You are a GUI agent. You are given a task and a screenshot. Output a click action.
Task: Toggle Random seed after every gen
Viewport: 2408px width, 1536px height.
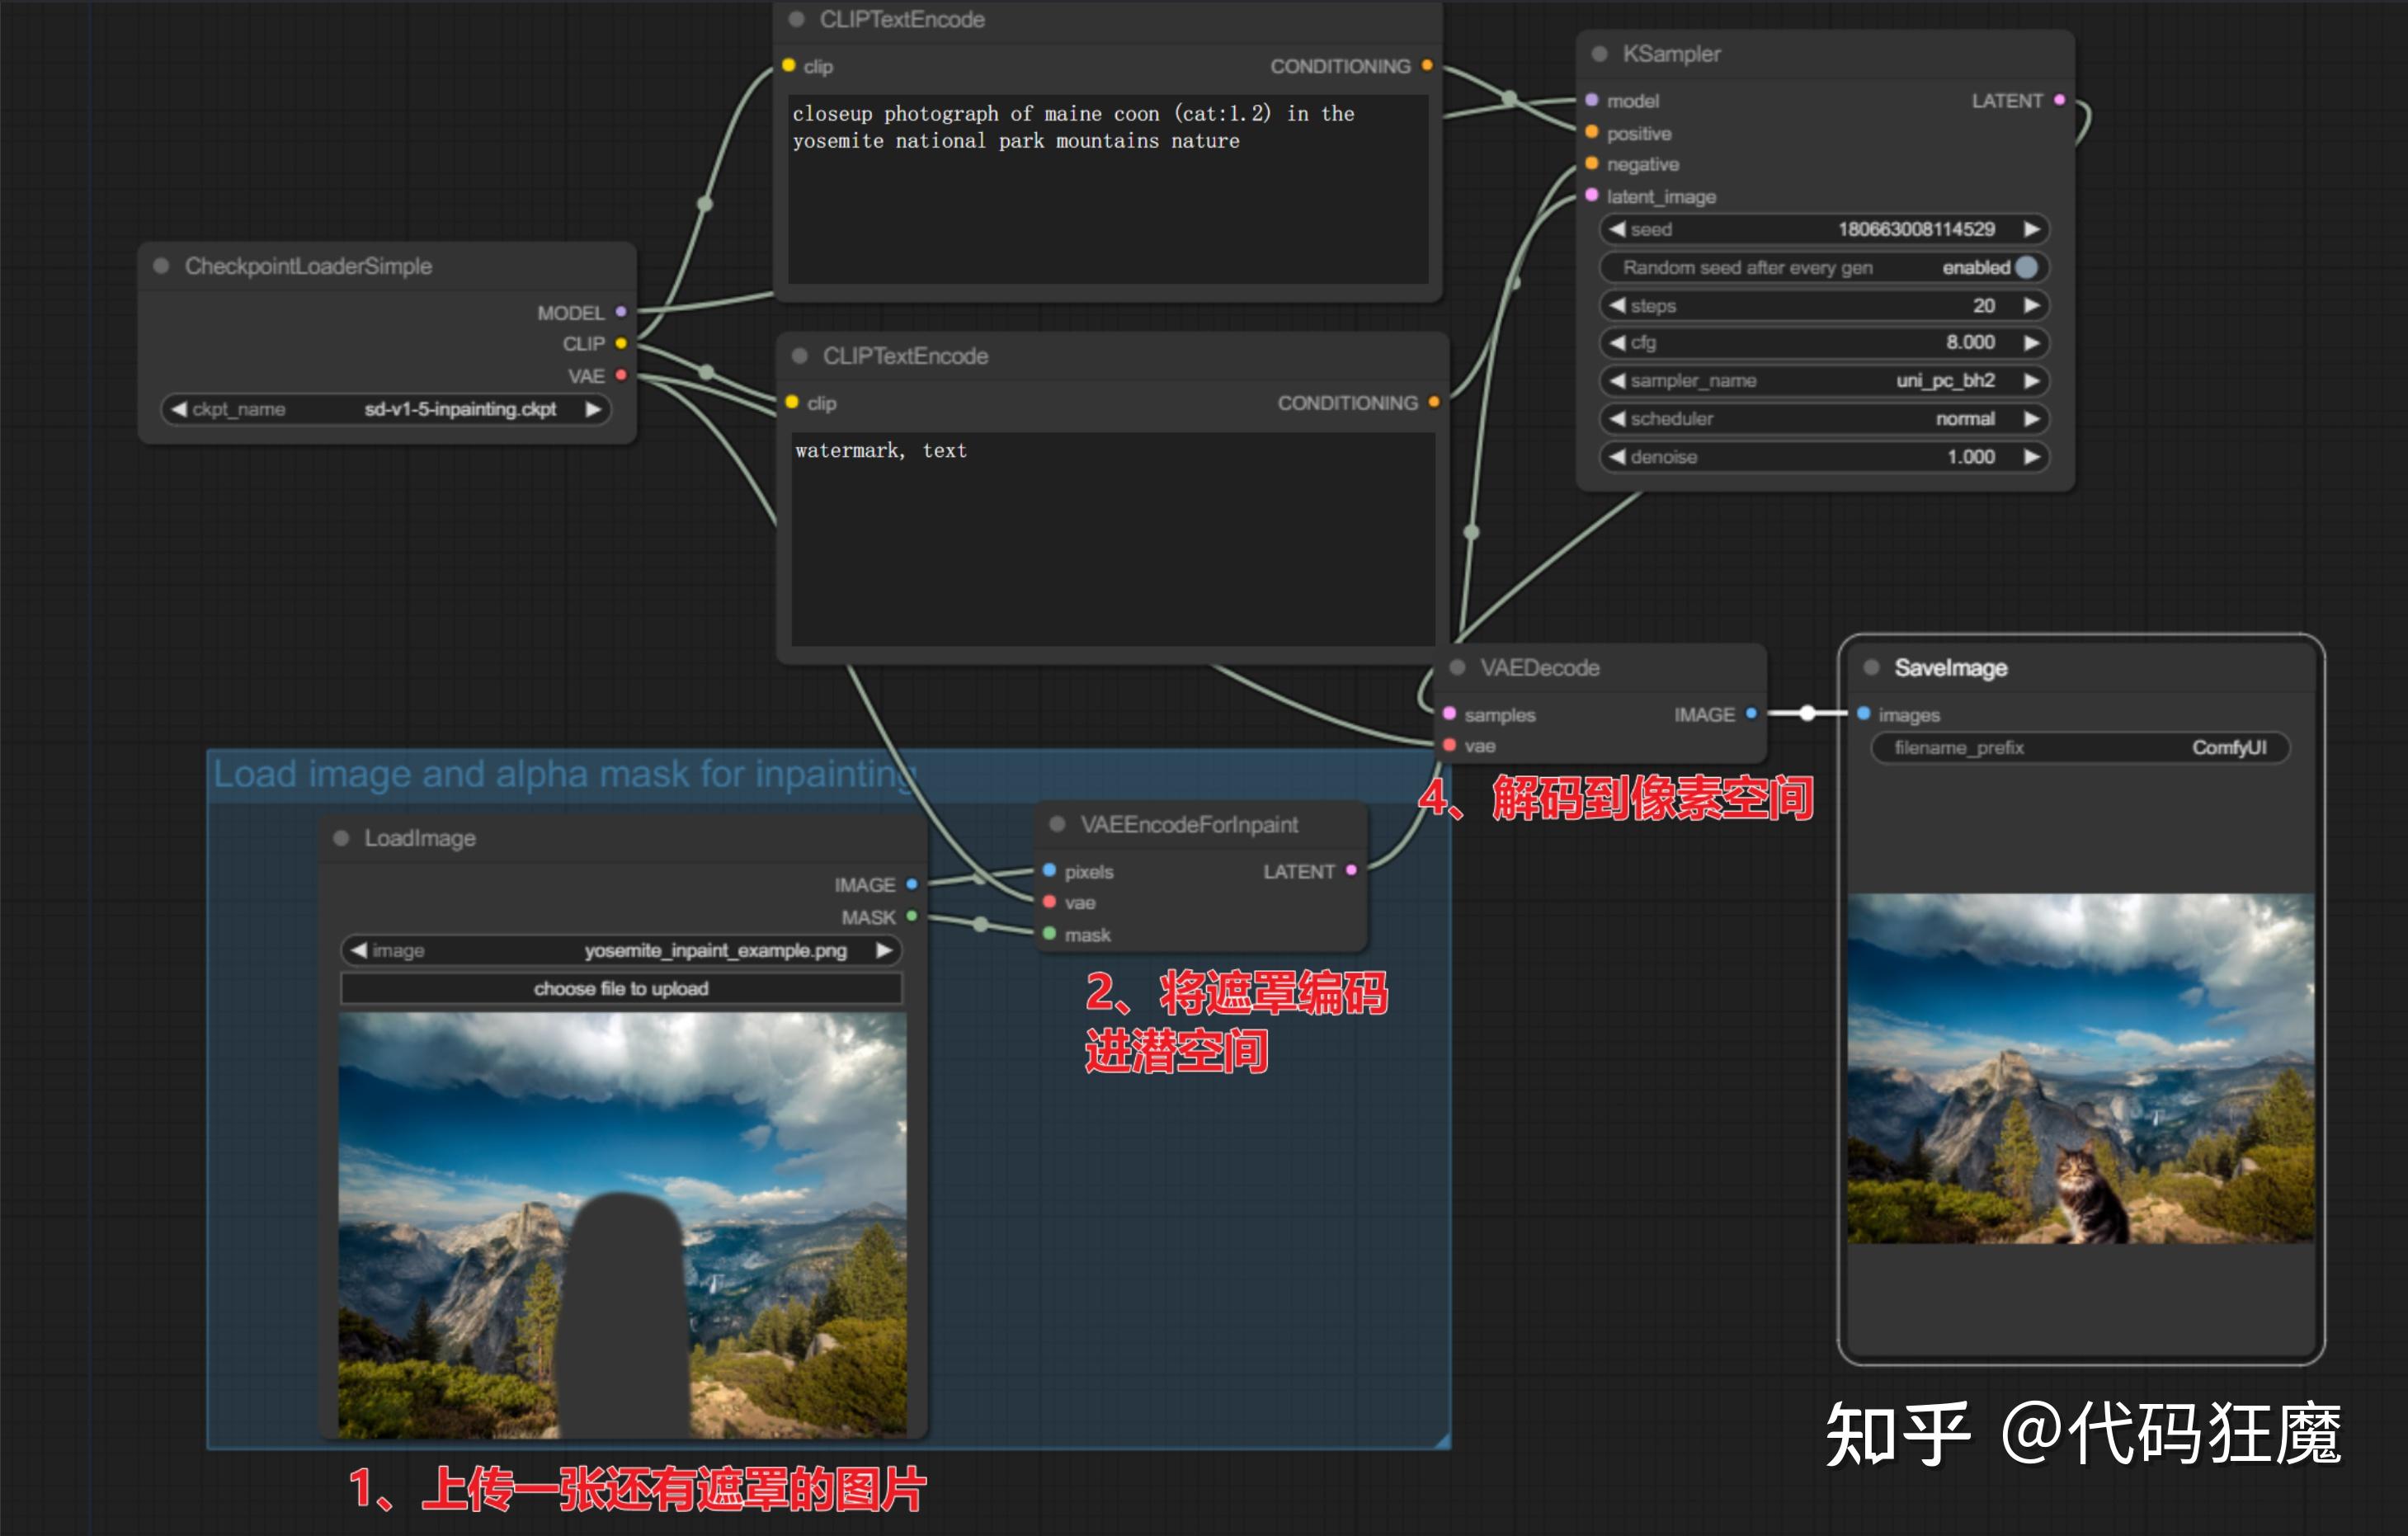click(2026, 267)
